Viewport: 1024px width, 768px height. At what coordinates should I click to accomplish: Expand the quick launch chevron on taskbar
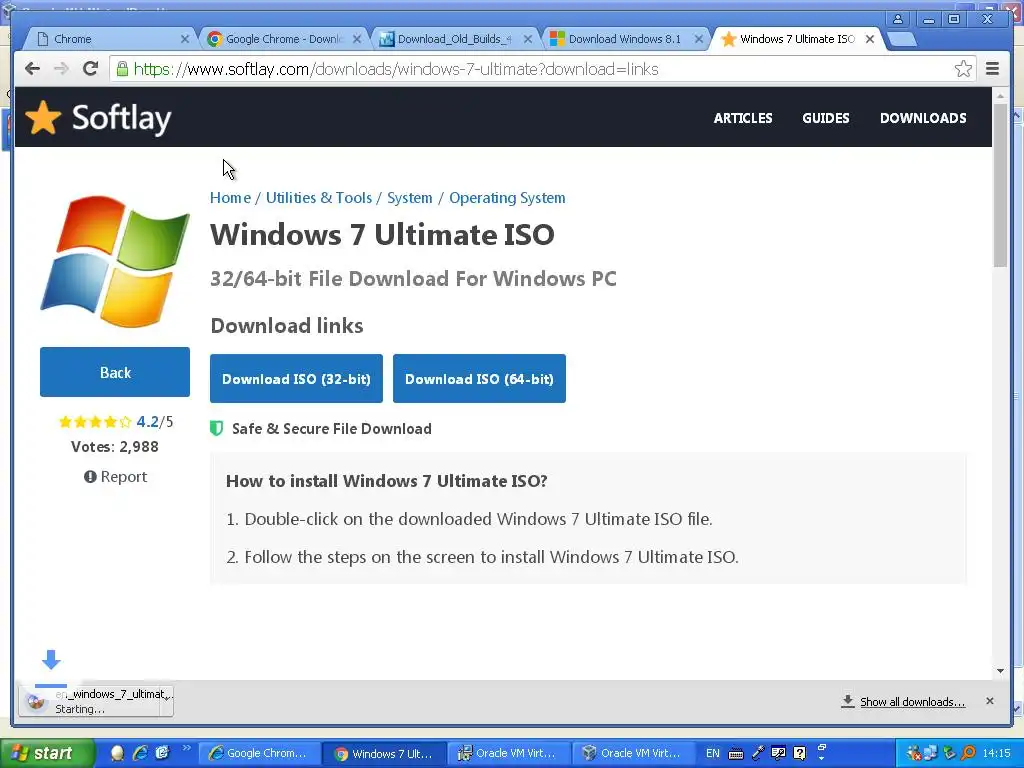pos(186,748)
